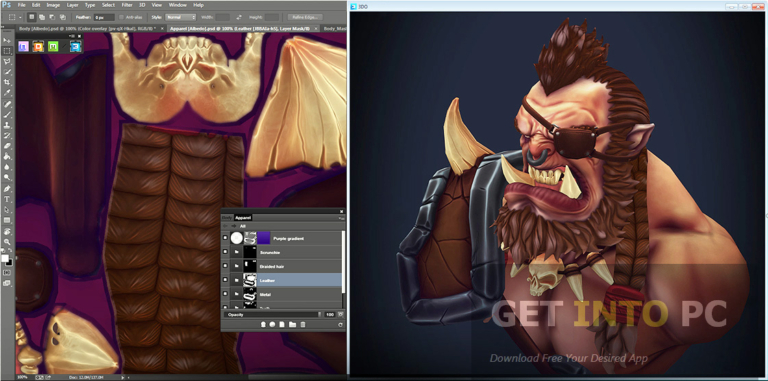Click the orange D plugin icon
768x381 pixels.
pos(38,47)
